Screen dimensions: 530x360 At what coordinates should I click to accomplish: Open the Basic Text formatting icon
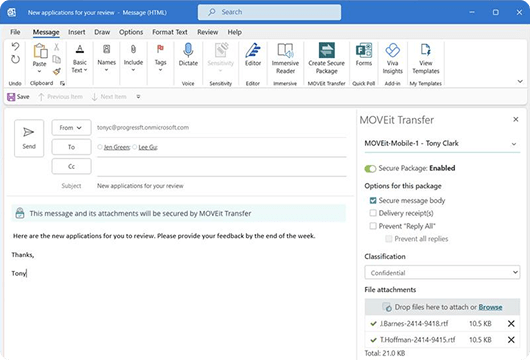coord(80,49)
